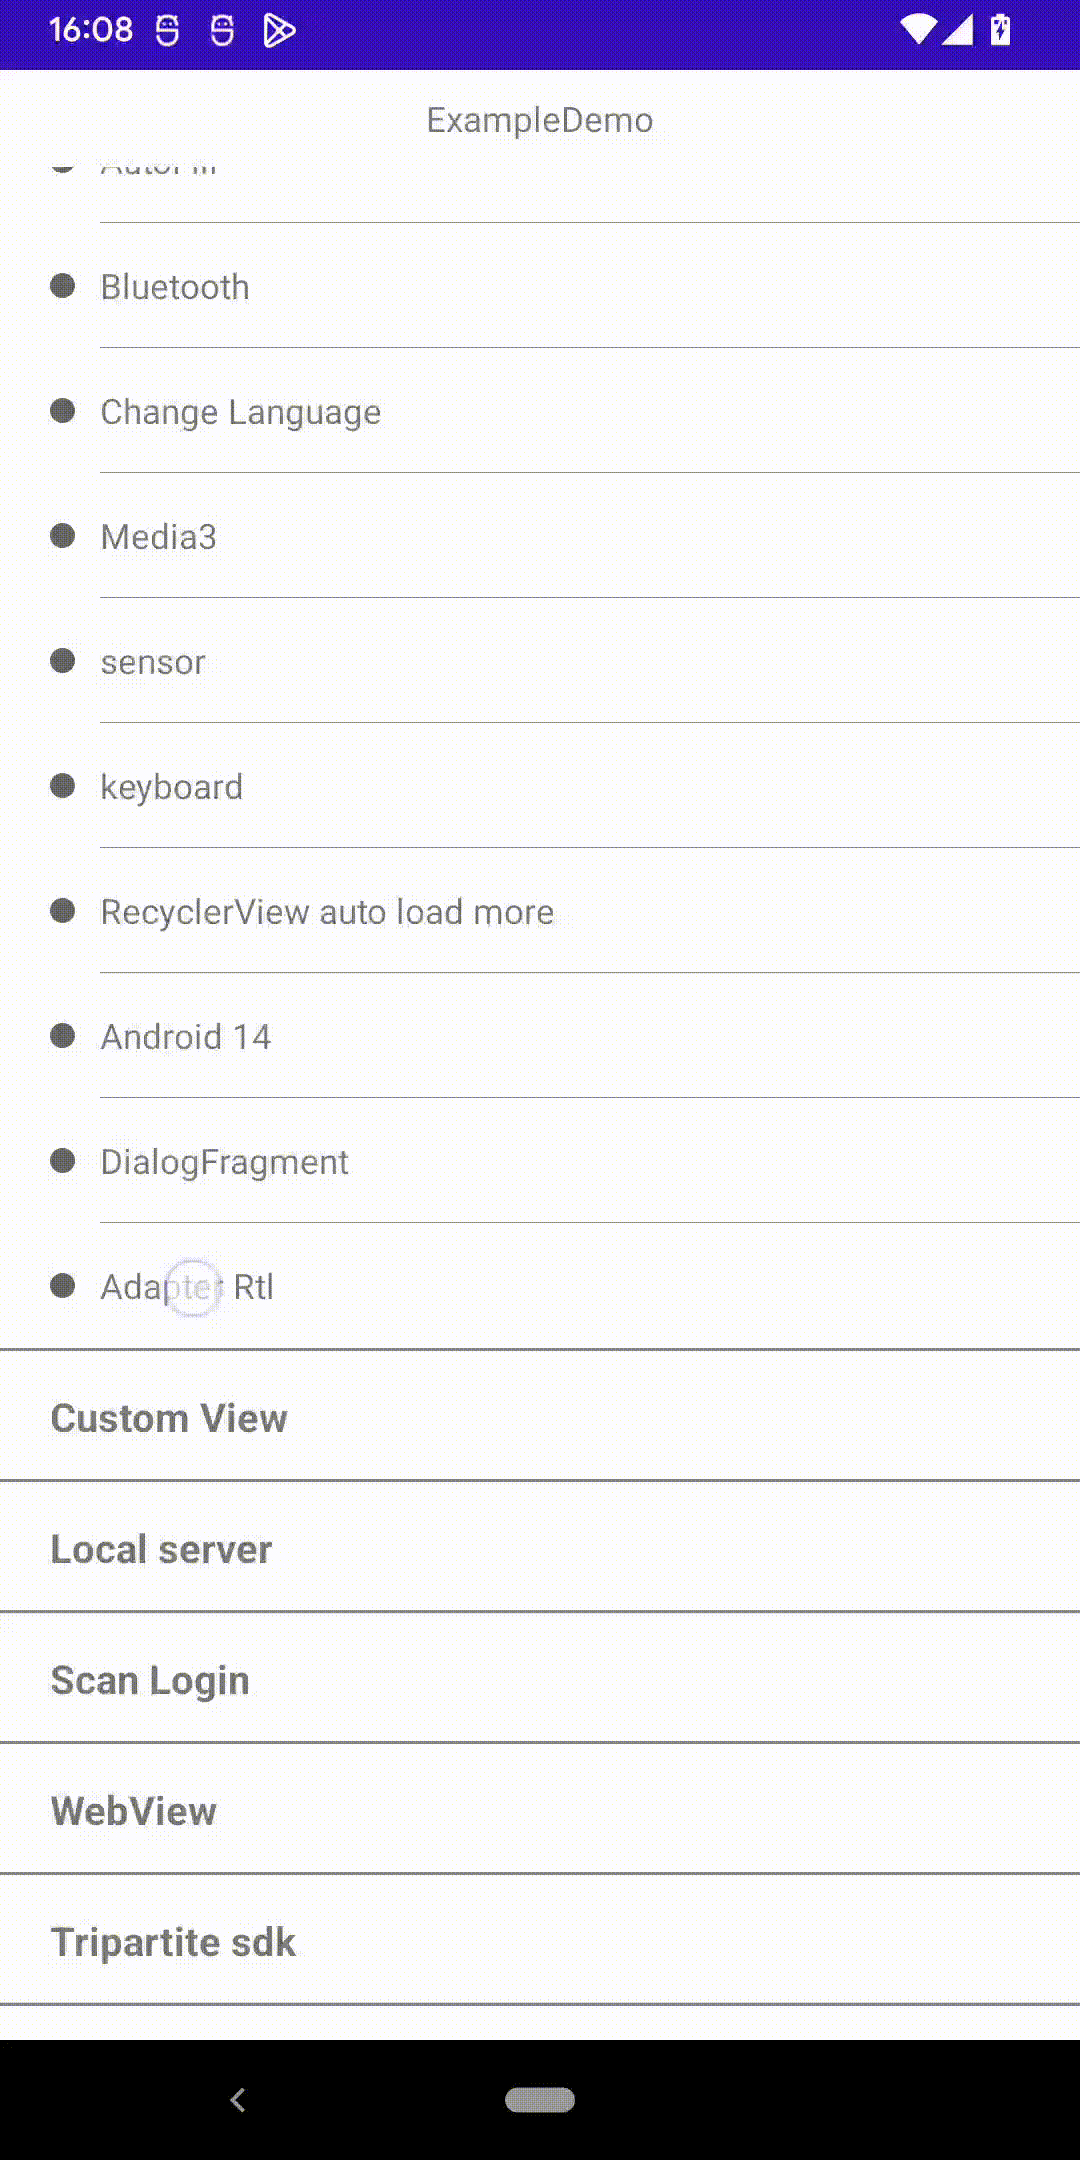
Task: Expand the Scan Login section
Action: (x=540, y=1678)
